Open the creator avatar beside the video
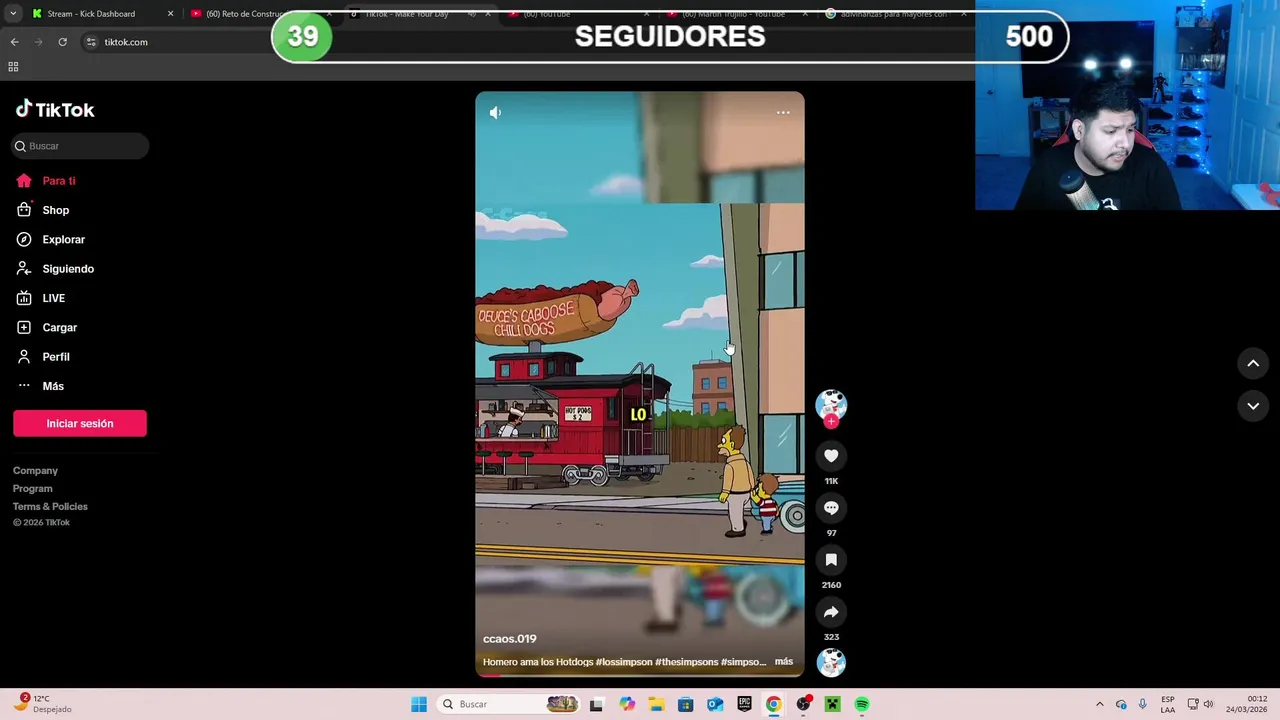Screen dimensions: 1280x720 (x=831, y=404)
